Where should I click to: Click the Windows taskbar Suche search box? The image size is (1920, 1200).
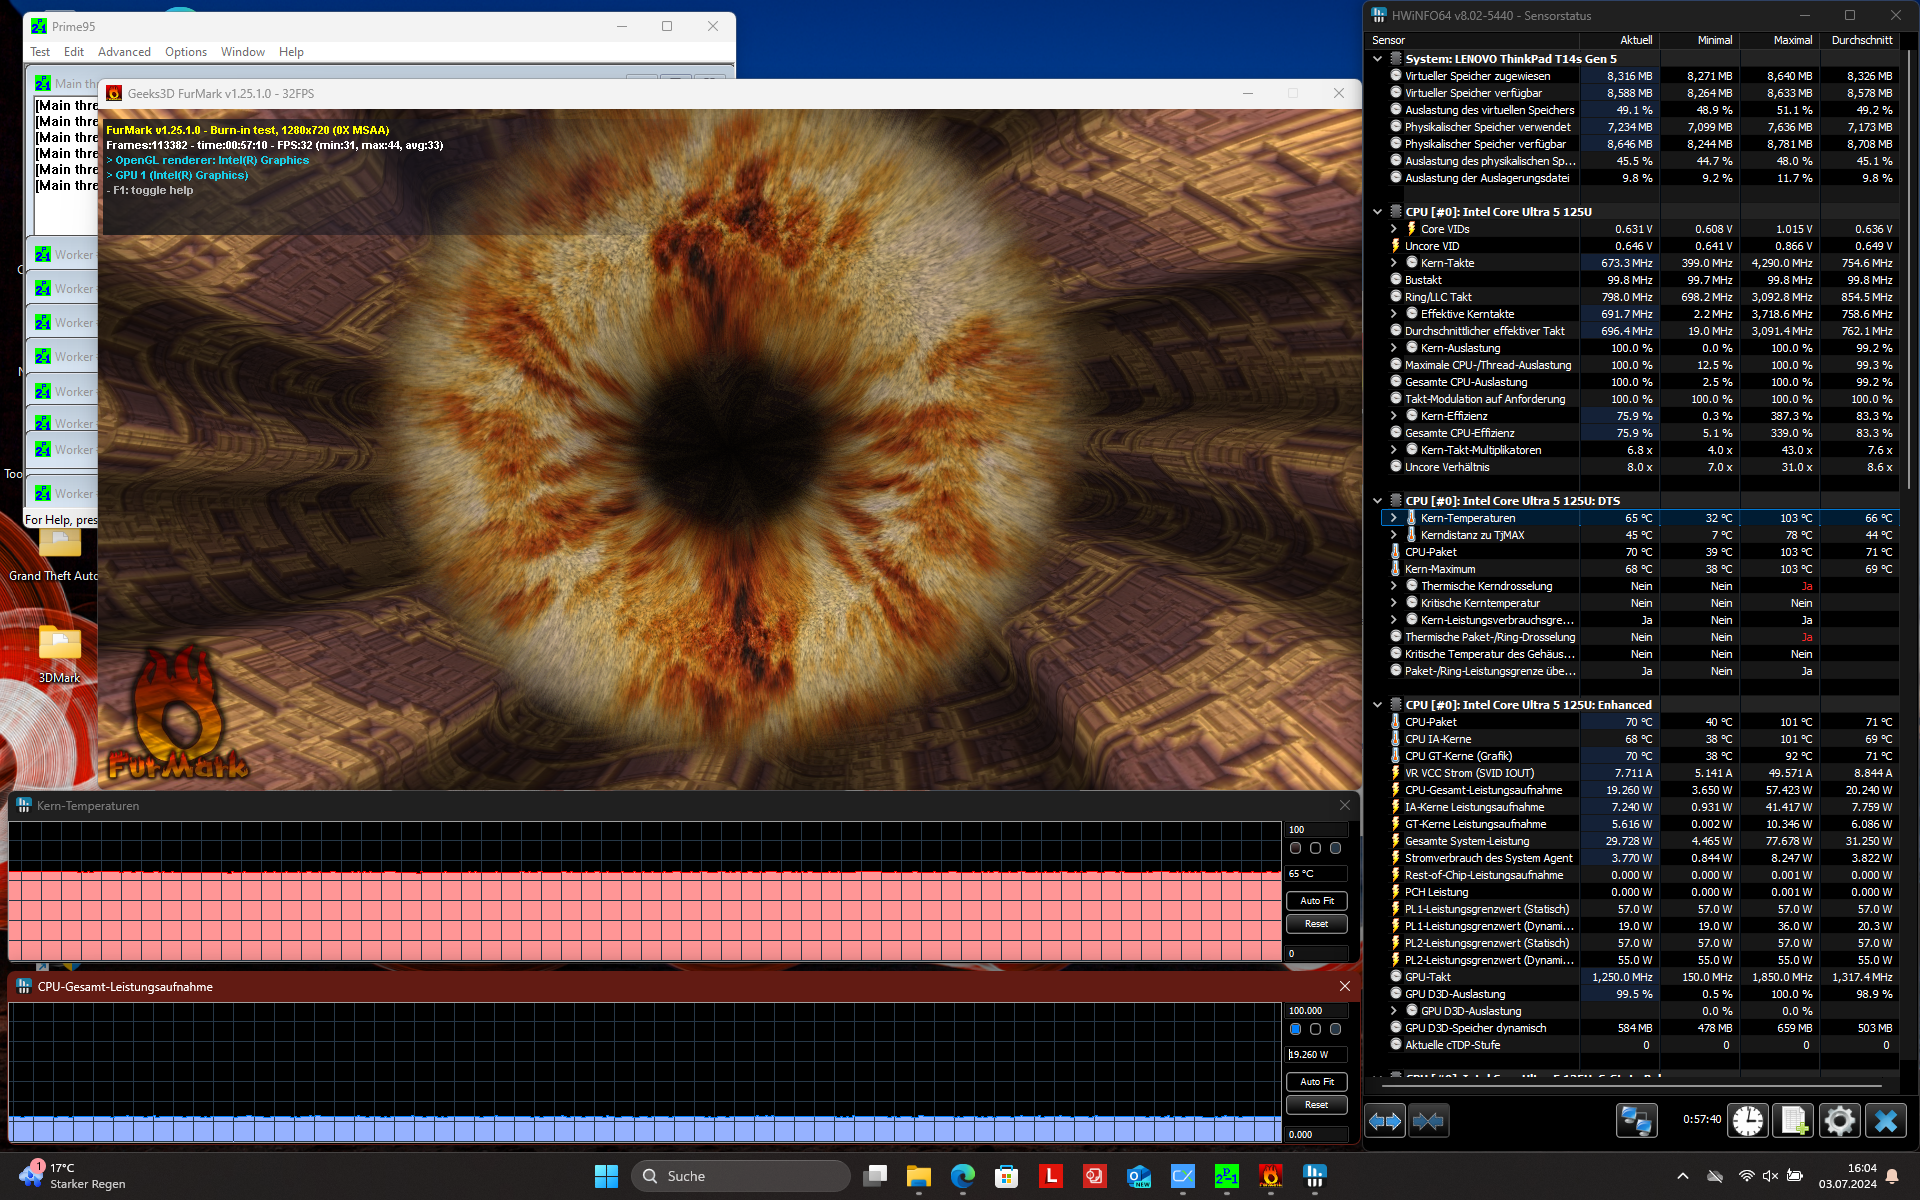[x=741, y=1176]
